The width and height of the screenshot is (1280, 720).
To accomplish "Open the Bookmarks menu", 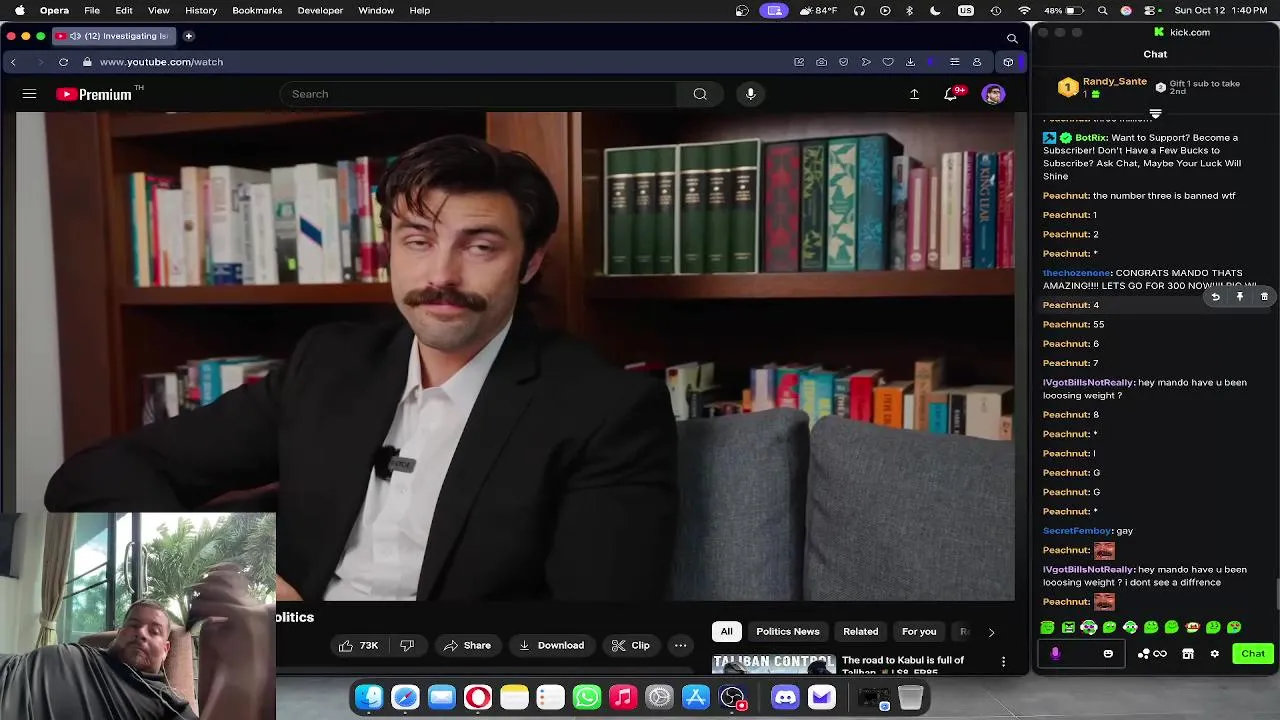I will click(x=257, y=10).
